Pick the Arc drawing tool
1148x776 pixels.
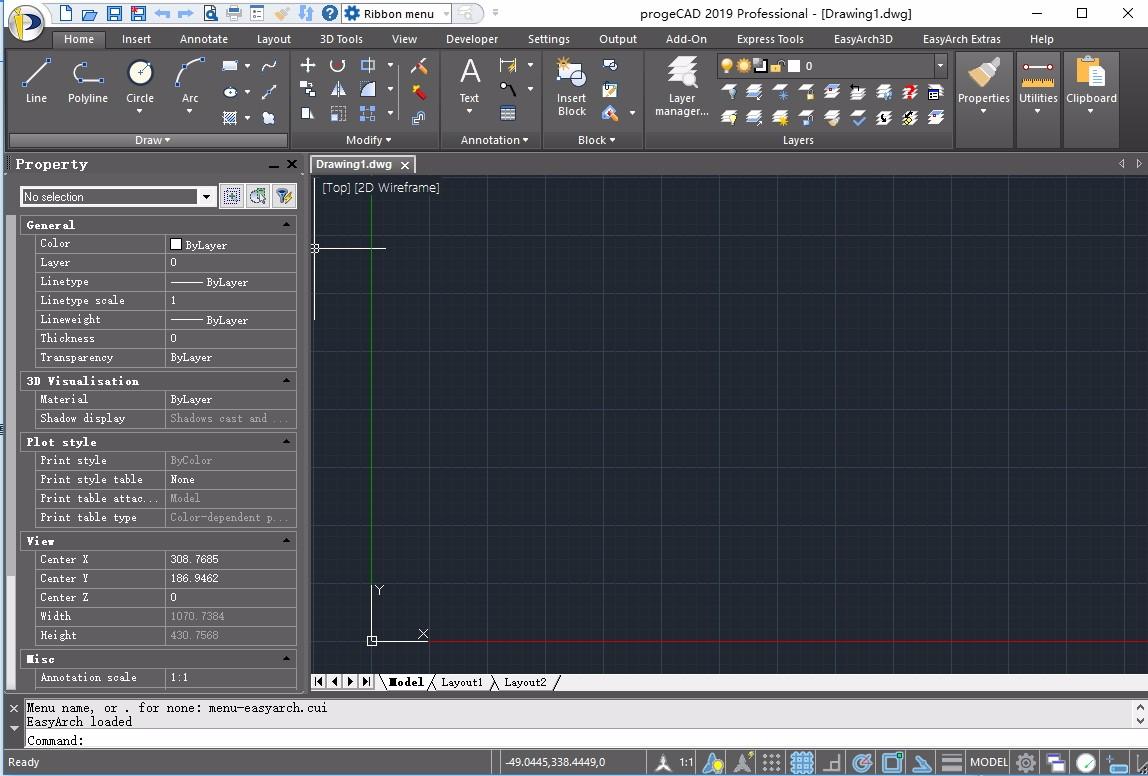pyautogui.click(x=190, y=86)
